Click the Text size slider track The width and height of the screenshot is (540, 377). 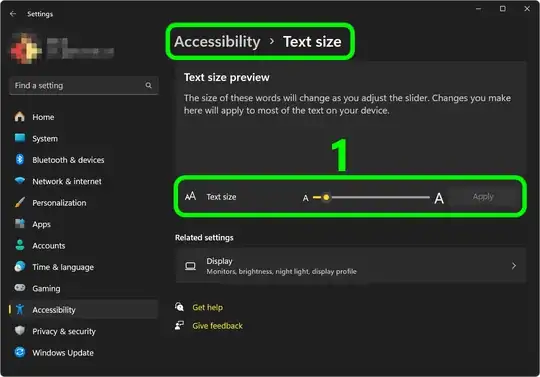click(x=371, y=197)
